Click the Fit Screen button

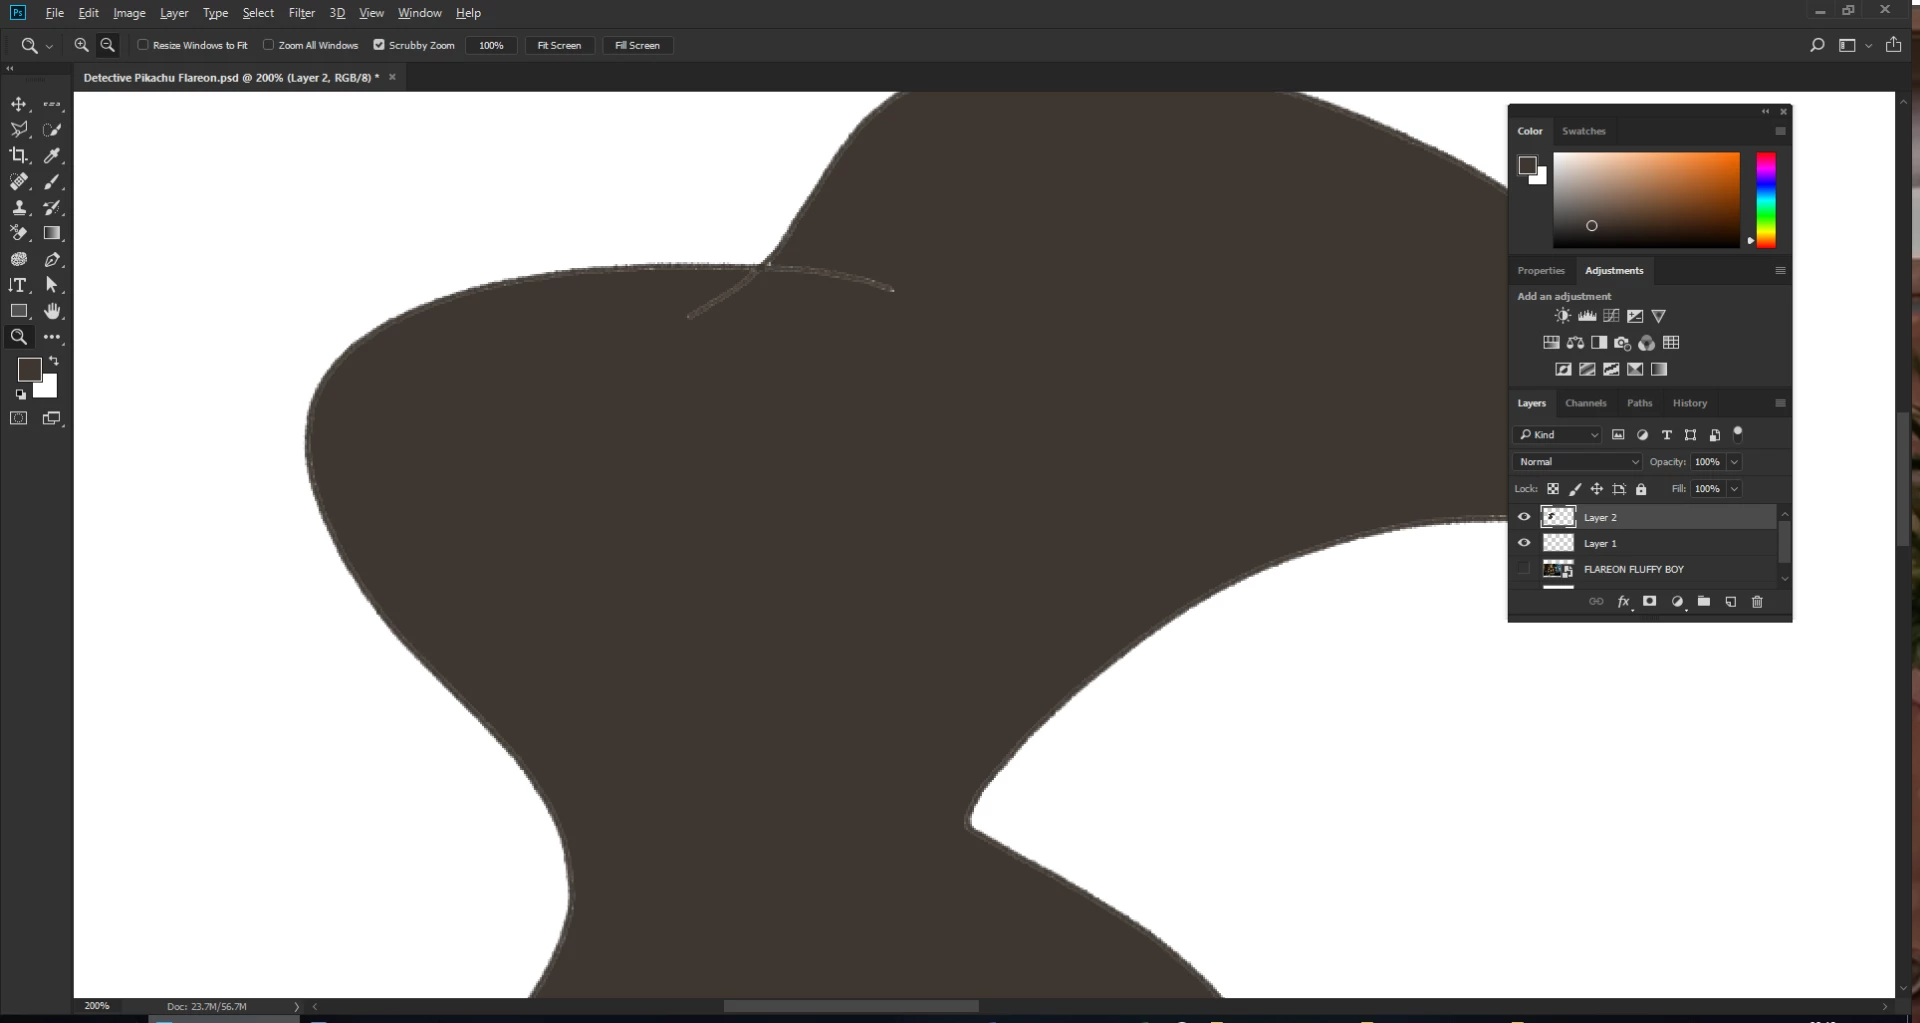point(559,45)
